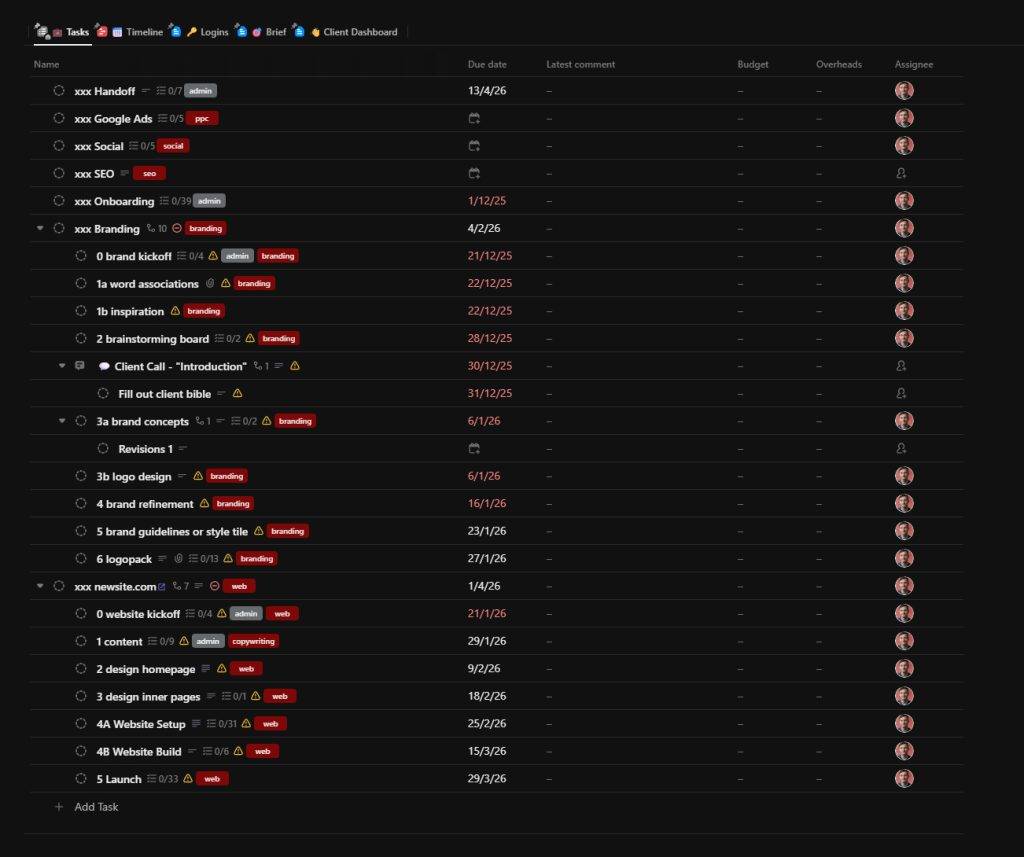The image size is (1024, 857).
Task: Click the status circle on xxx SEO
Action: [x=58, y=173]
